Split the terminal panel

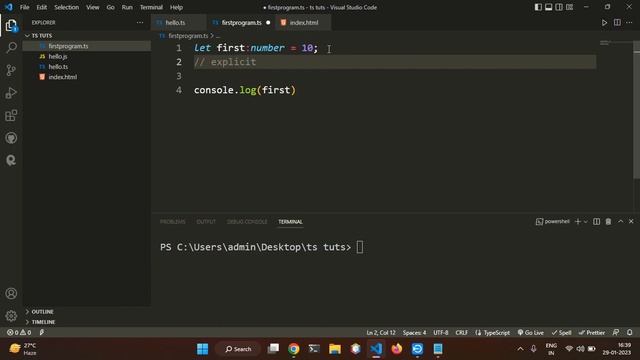(596, 222)
